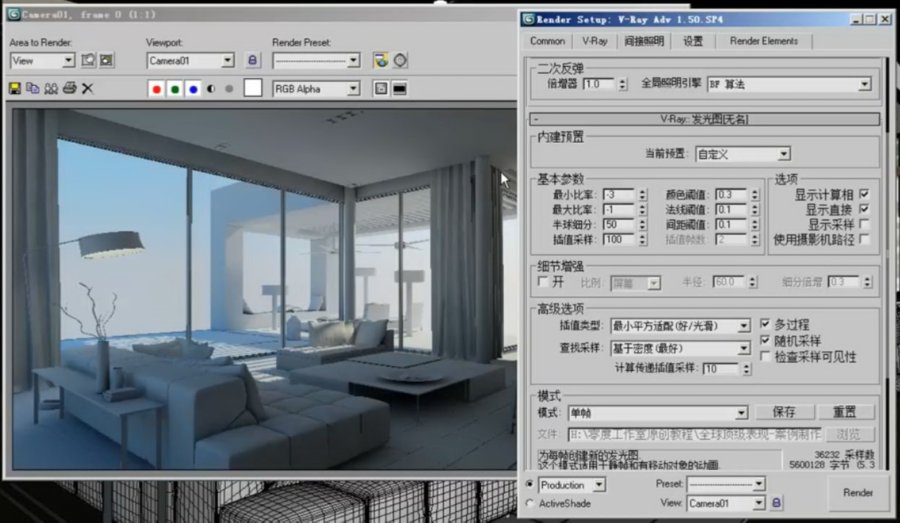The width and height of the screenshot is (900, 523).
Task: Uncheck the 显示计算相 checkbox
Action: tap(864, 194)
